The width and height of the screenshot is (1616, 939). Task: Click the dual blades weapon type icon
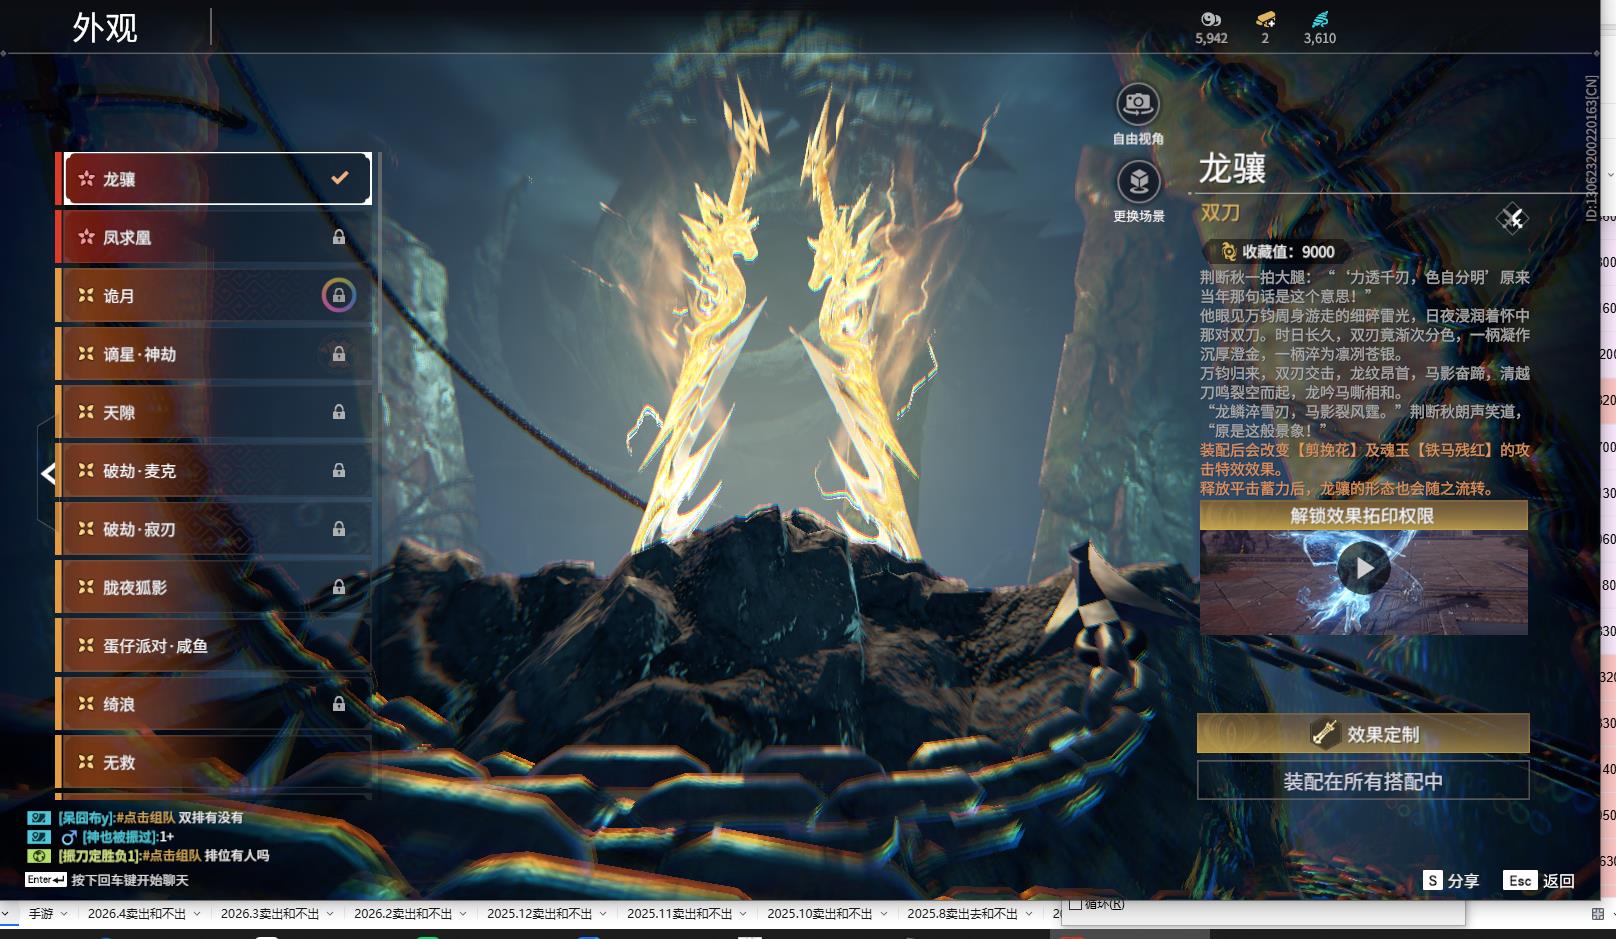[1511, 218]
